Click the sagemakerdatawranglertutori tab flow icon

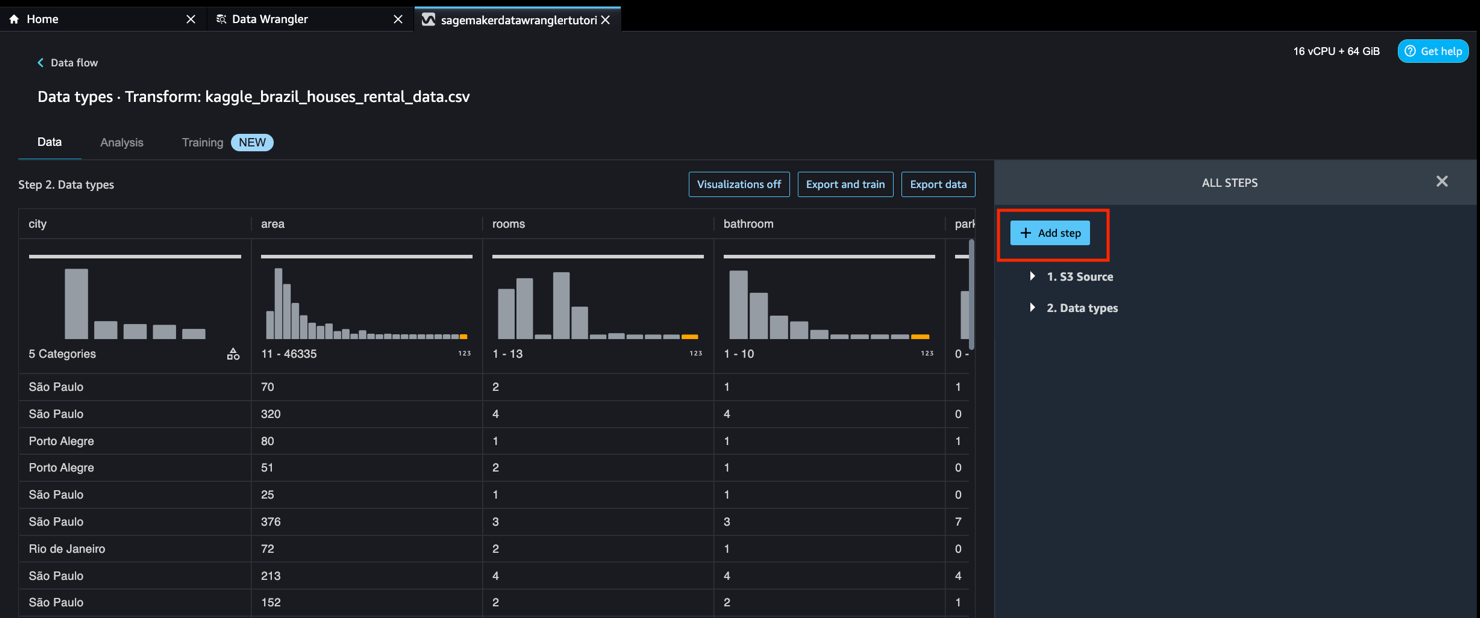428,19
